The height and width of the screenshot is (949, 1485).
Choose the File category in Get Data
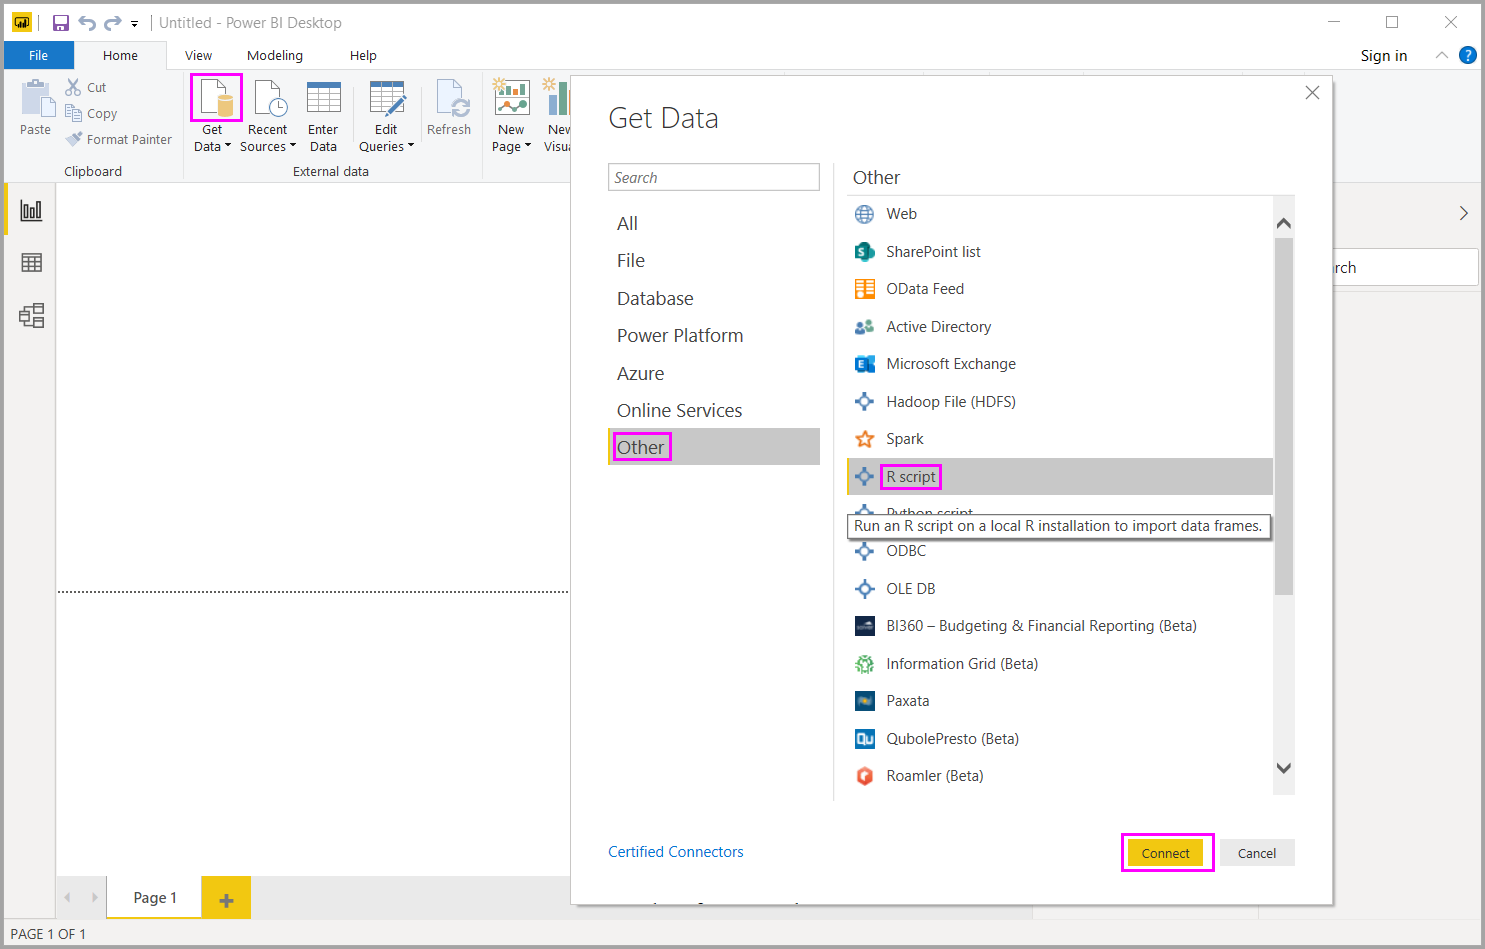714,260
